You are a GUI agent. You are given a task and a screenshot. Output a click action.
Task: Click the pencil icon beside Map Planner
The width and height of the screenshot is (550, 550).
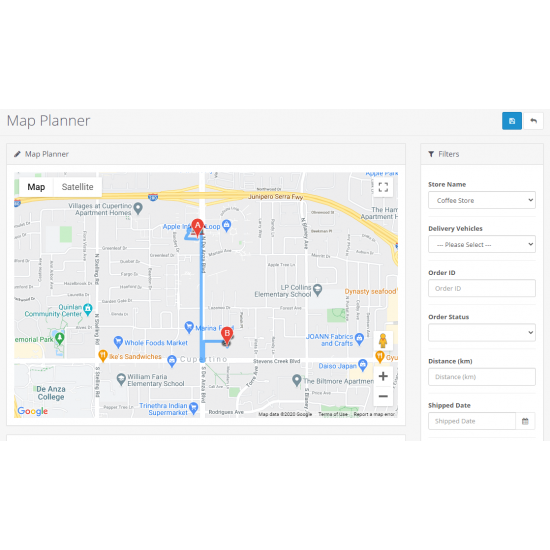17,154
